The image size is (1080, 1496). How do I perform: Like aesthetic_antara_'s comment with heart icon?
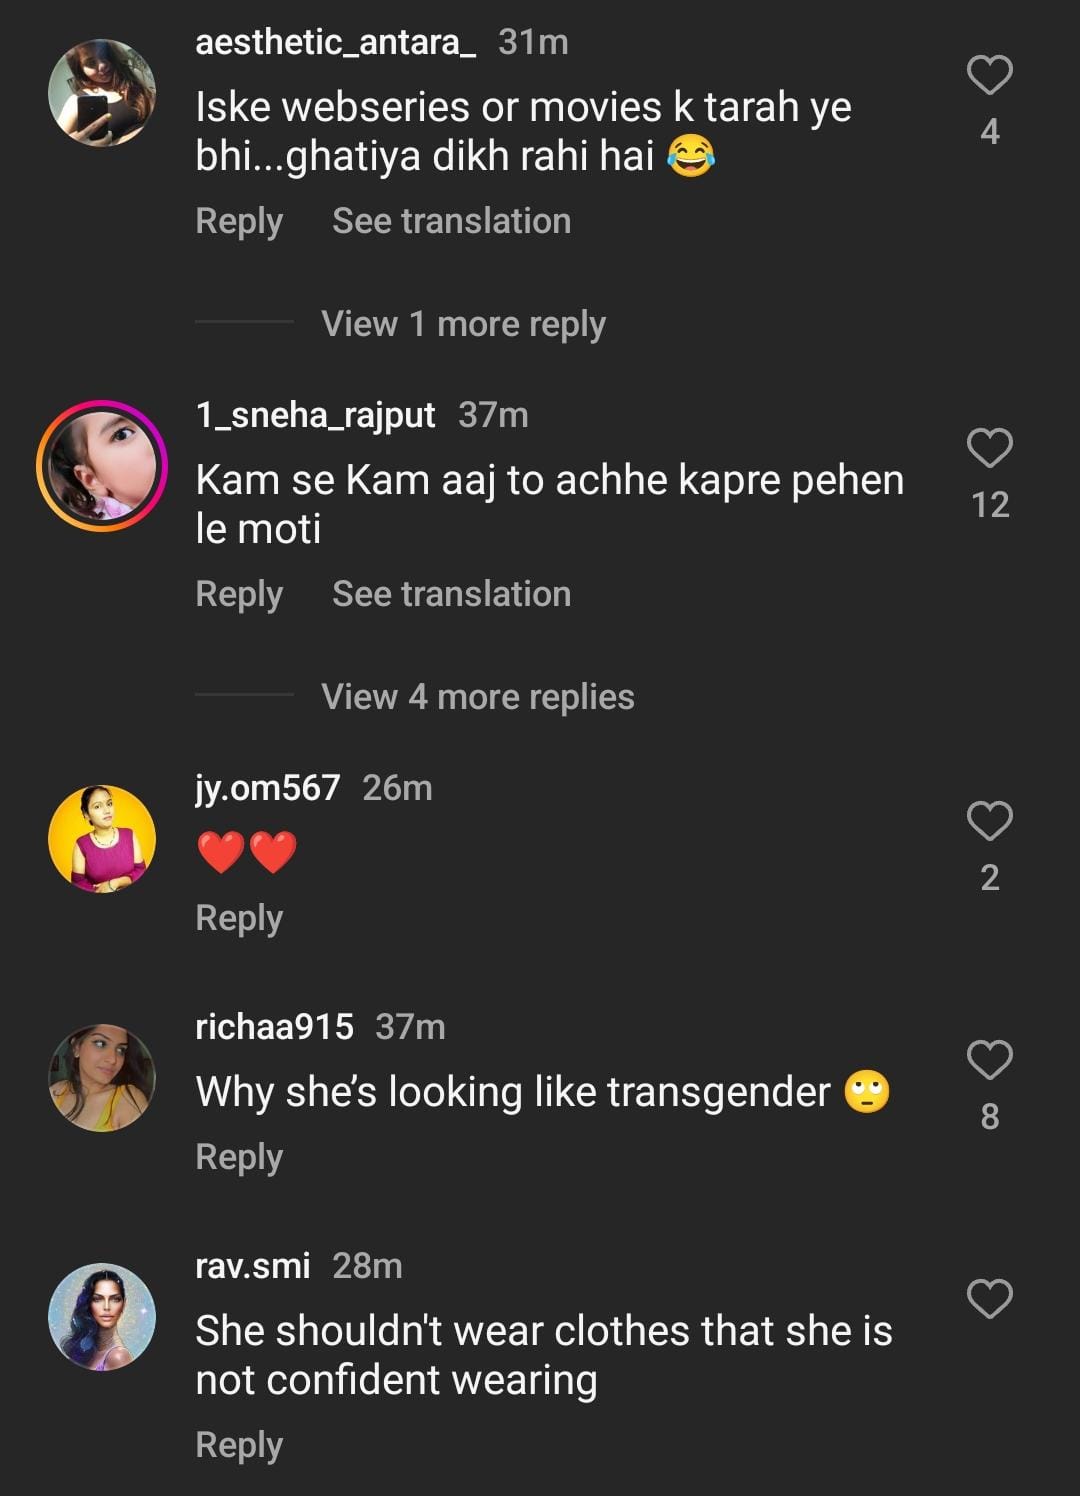click(989, 76)
